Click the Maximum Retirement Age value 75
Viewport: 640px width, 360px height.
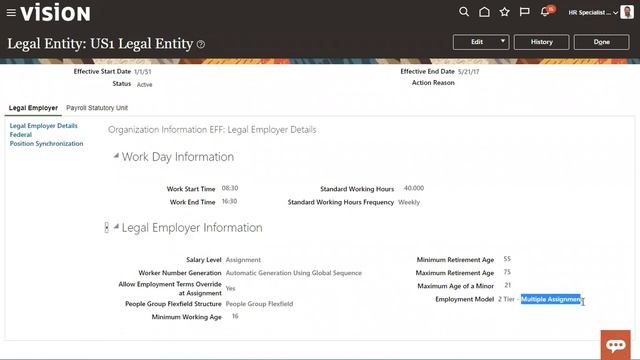click(507, 272)
